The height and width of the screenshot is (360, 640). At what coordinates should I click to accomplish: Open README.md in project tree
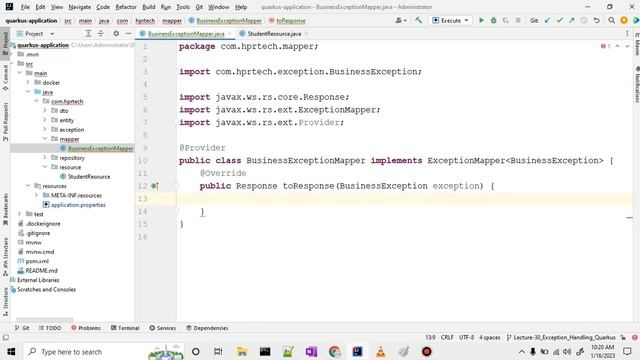pos(41,270)
